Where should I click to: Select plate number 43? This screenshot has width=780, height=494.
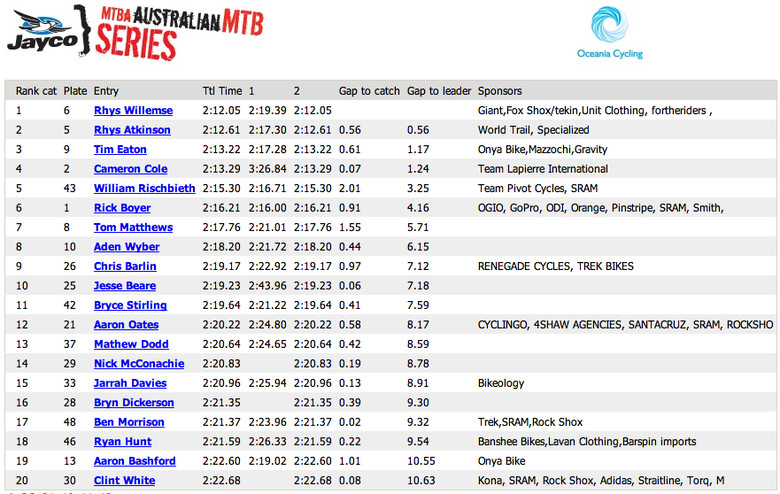point(70,188)
